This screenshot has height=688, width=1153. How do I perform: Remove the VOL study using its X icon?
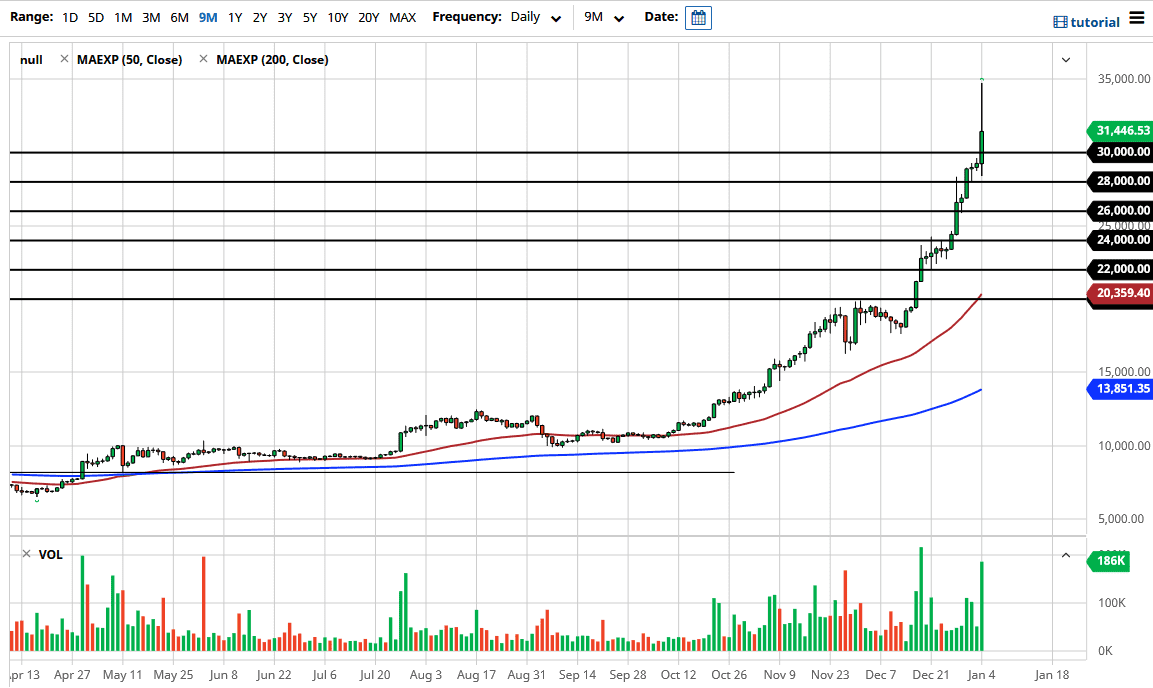click(x=28, y=554)
